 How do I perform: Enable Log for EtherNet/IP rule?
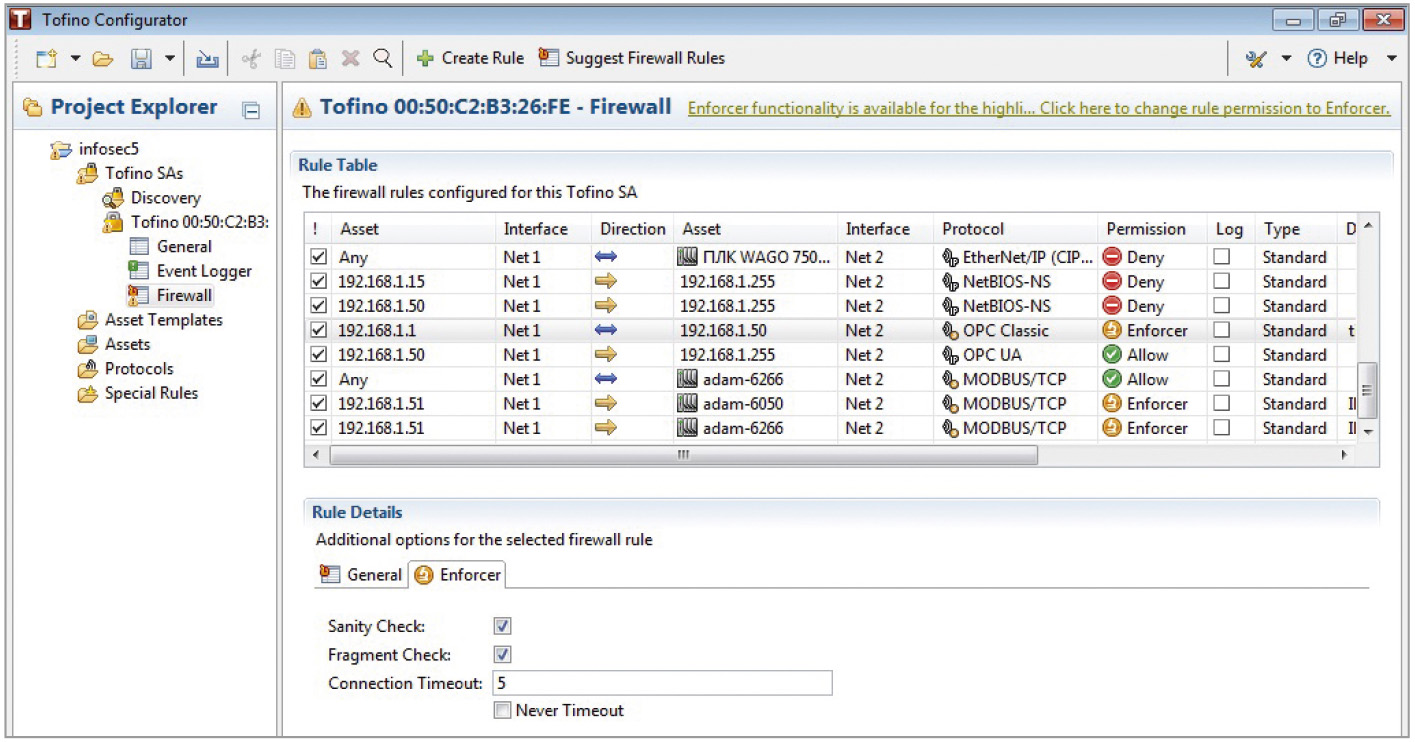coord(1221,257)
